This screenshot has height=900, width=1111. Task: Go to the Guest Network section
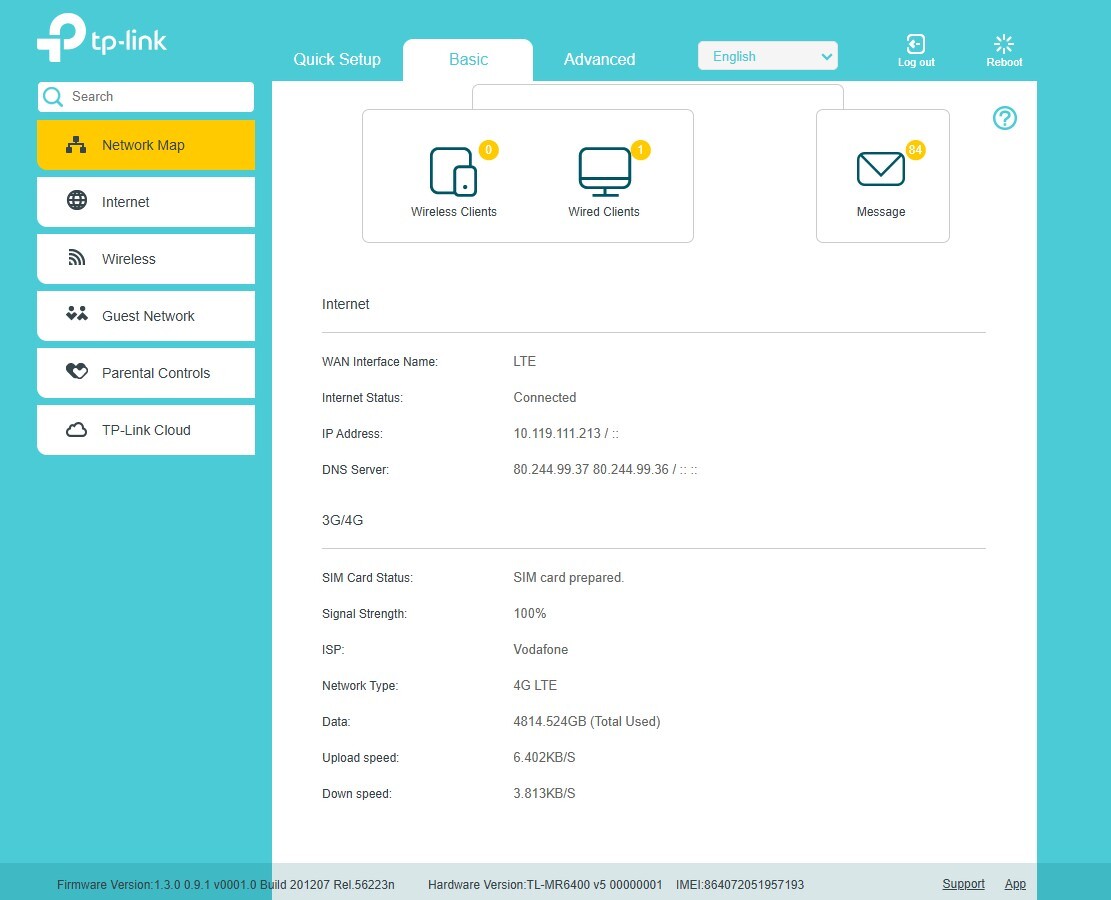(x=146, y=316)
